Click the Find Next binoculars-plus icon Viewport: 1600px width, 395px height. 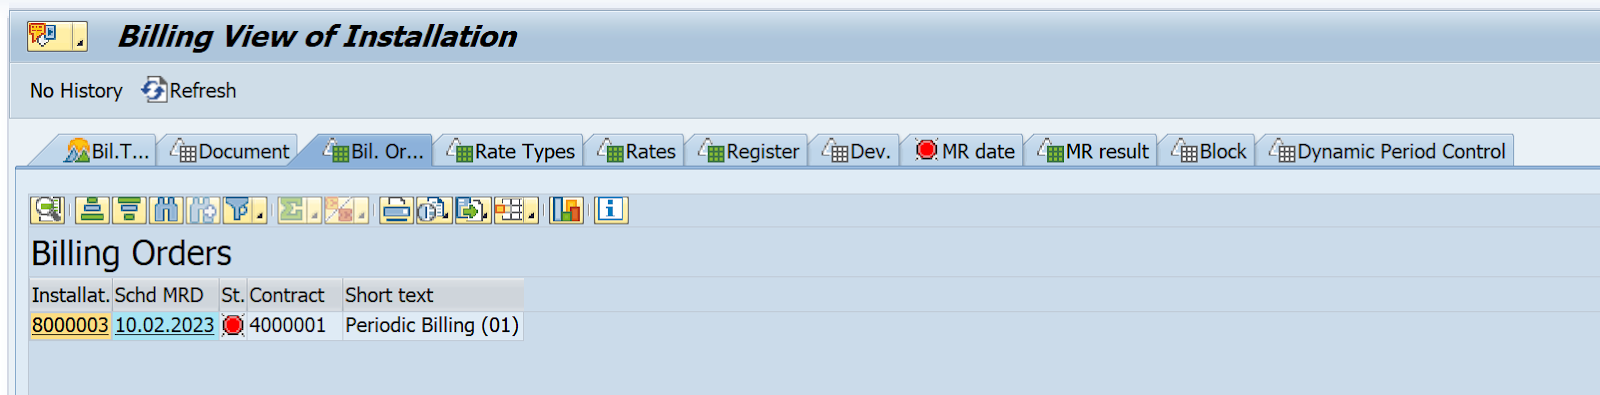click(203, 210)
